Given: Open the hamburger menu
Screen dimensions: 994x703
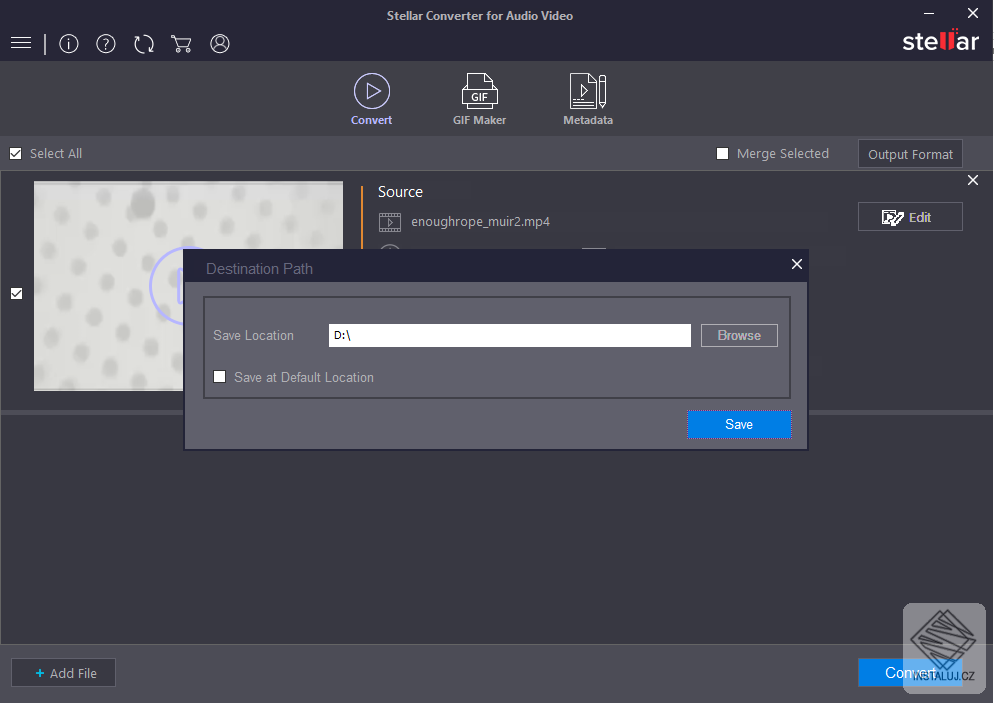Looking at the screenshot, I should (20, 43).
